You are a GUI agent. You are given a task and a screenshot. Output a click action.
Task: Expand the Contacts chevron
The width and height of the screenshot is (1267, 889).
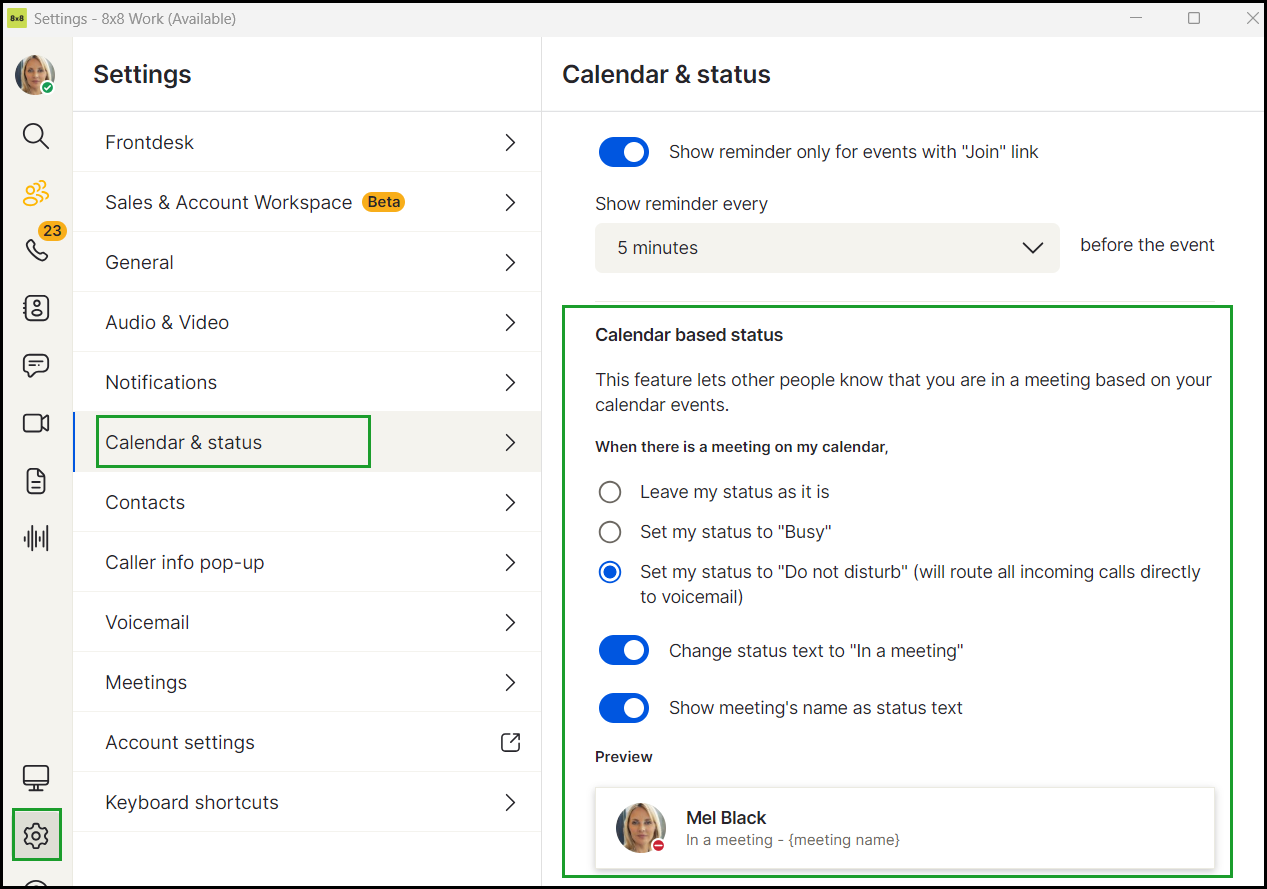510,502
